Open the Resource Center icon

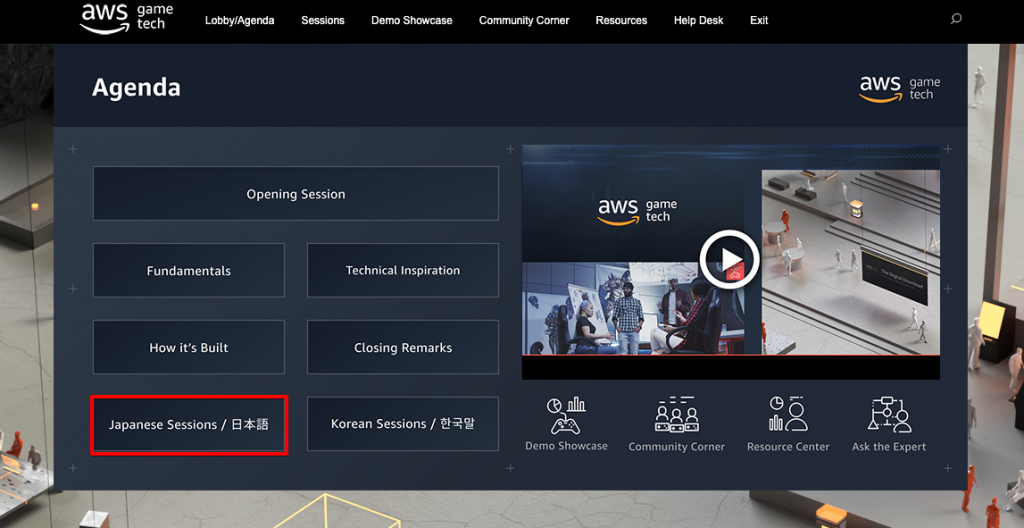click(x=788, y=414)
